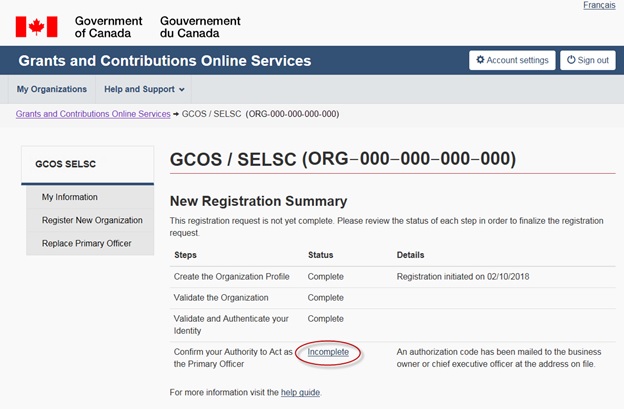Click the Create the Organization Profile step
Screen dimensions: 624x409
pos(233,276)
